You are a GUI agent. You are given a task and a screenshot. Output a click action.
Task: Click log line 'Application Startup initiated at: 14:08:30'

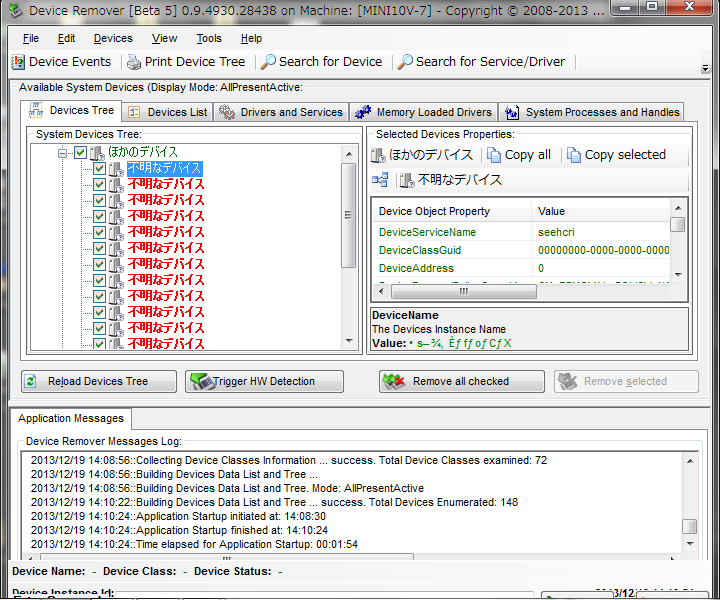(x=178, y=516)
